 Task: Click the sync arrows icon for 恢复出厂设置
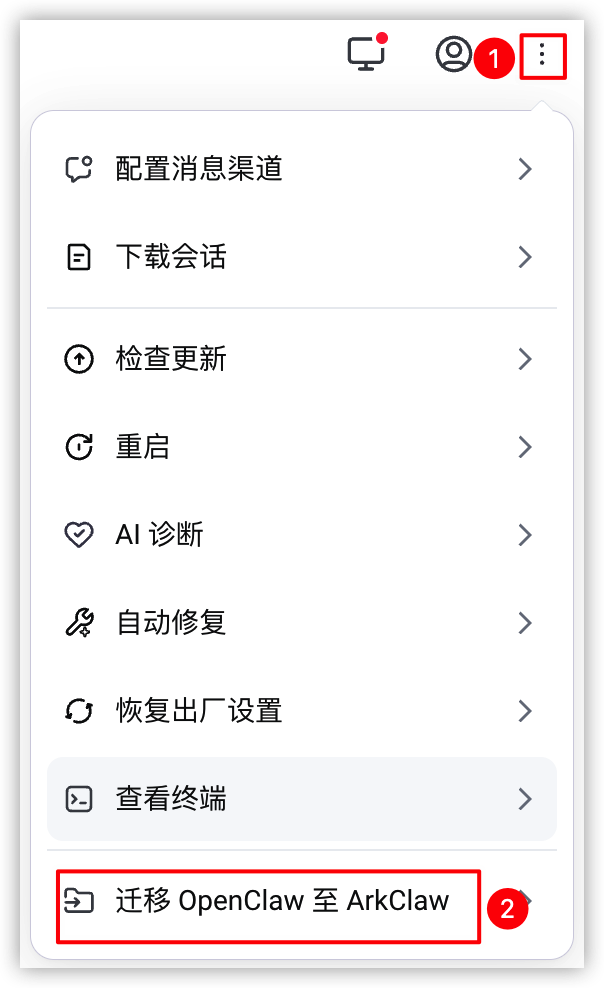[x=79, y=711]
